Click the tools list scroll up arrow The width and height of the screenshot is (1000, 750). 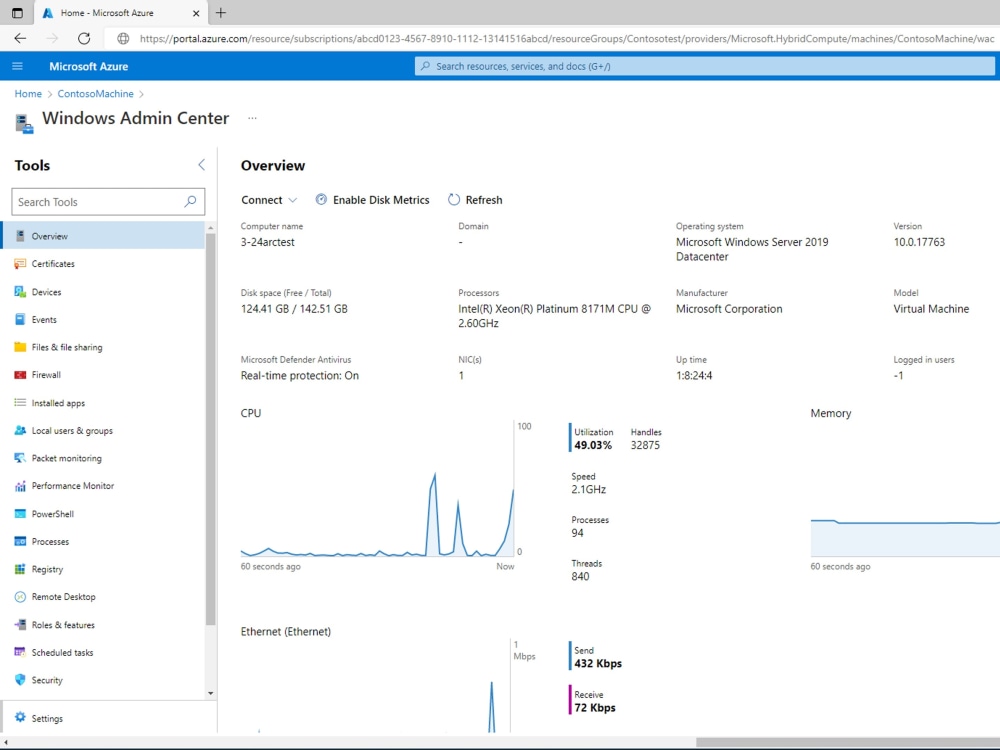[210, 228]
